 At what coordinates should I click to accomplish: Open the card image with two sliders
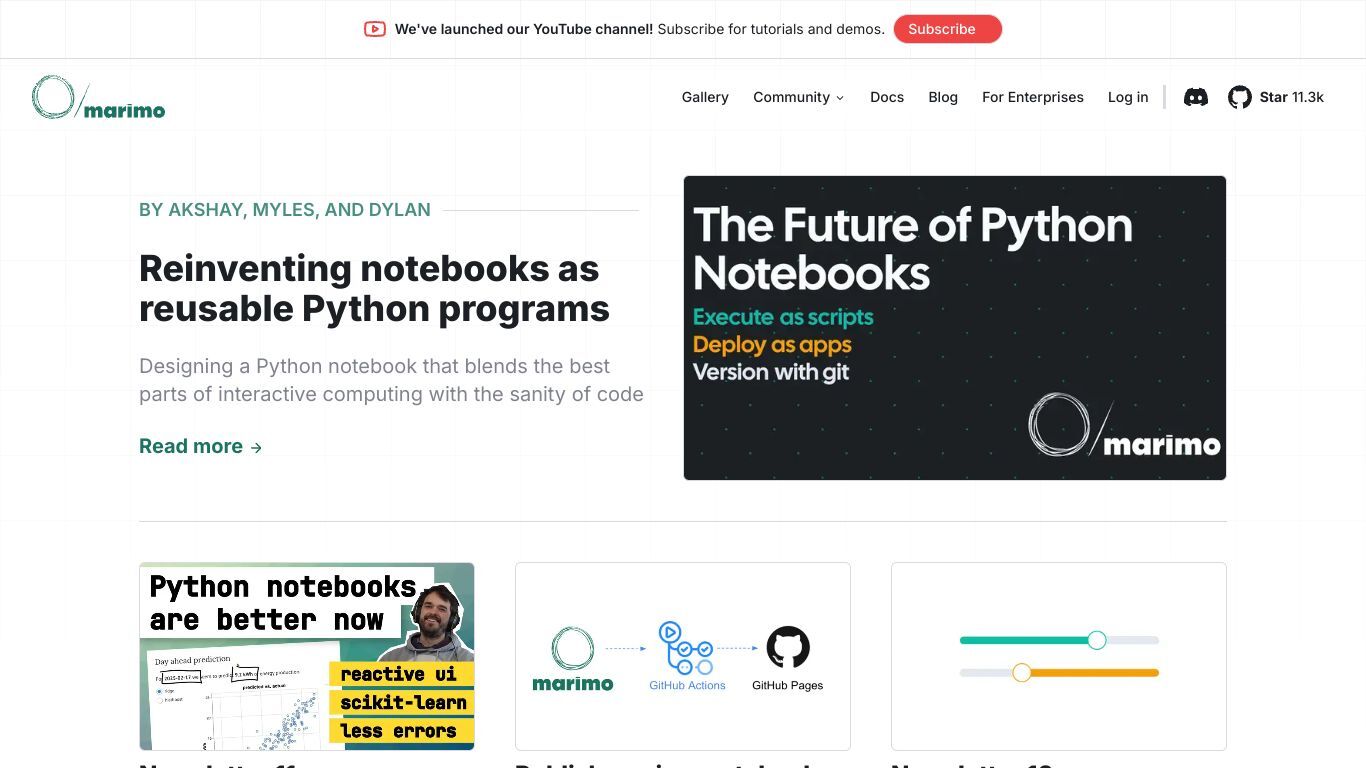[x=1059, y=656]
